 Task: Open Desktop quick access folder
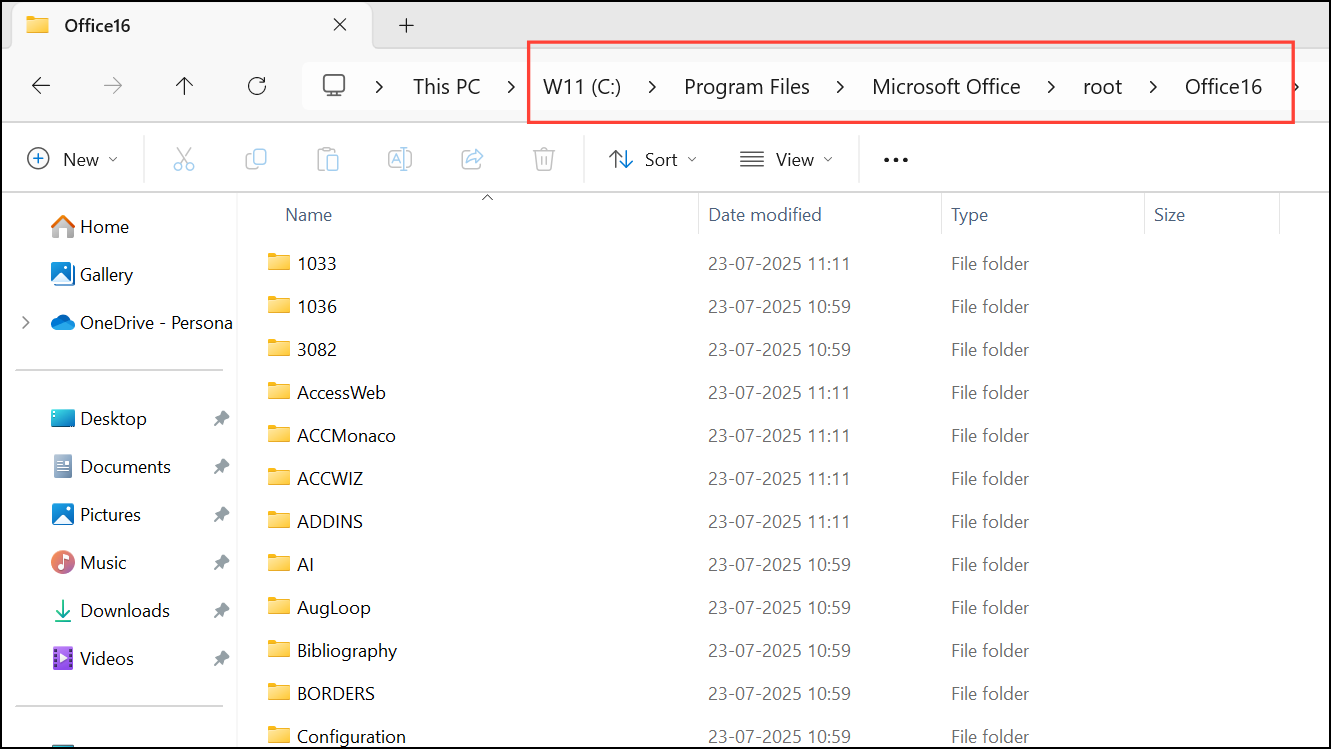coord(99,418)
